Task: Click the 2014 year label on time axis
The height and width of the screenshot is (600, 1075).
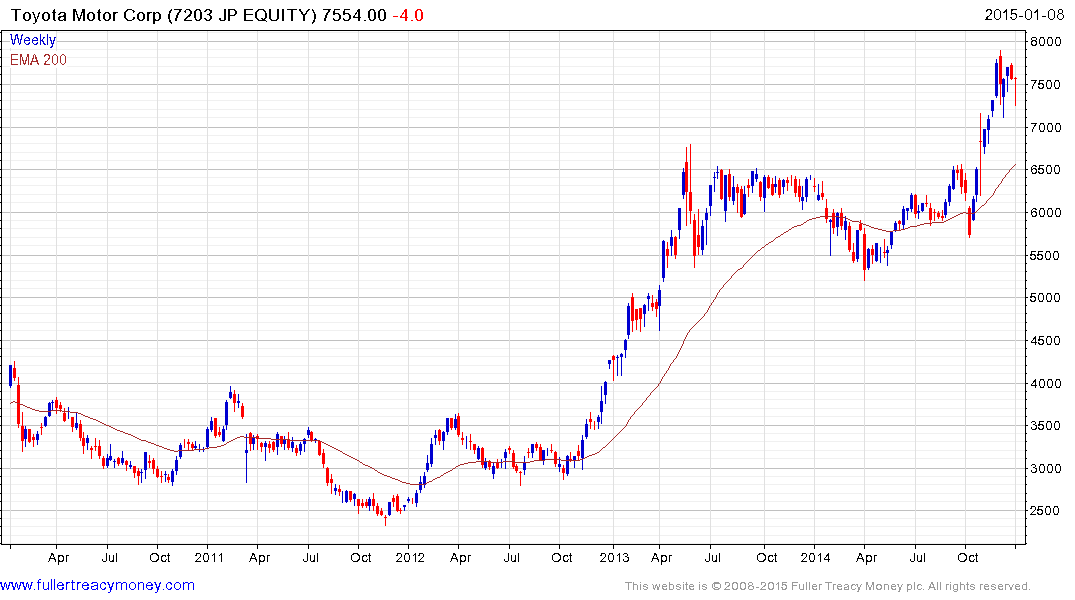Action: tap(815, 557)
